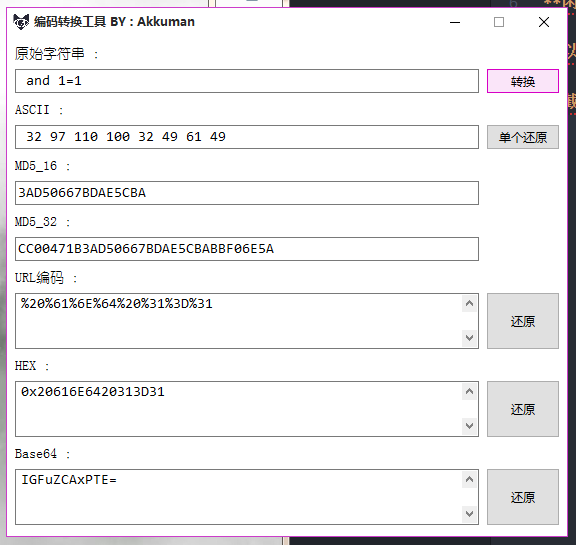
Task: Click 还原 button beside HEX box
Action: click(523, 409)
